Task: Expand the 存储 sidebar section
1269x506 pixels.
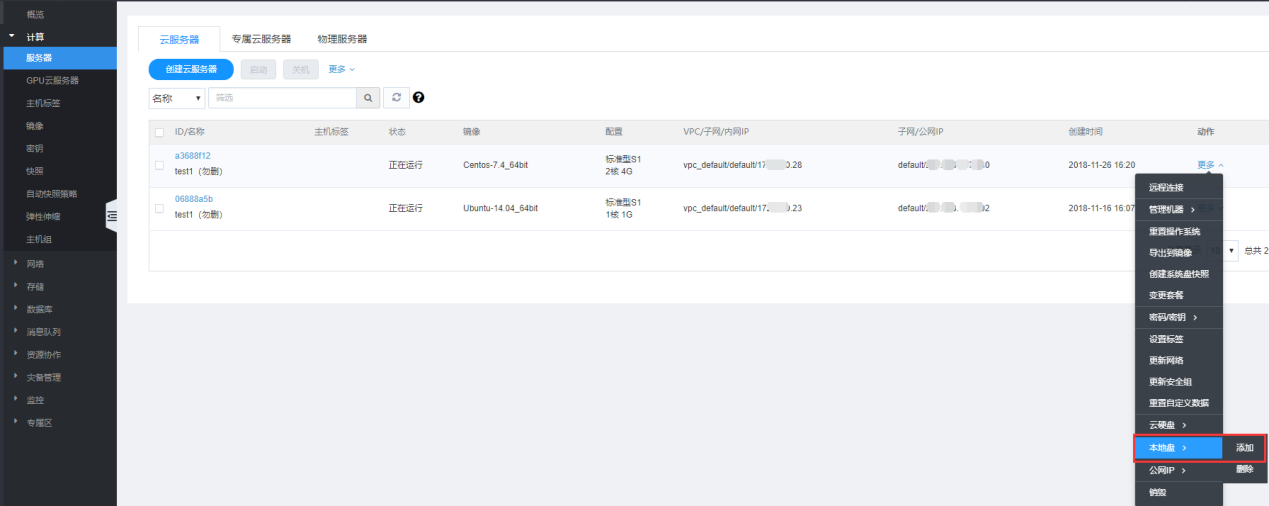Action: (35, 287)
